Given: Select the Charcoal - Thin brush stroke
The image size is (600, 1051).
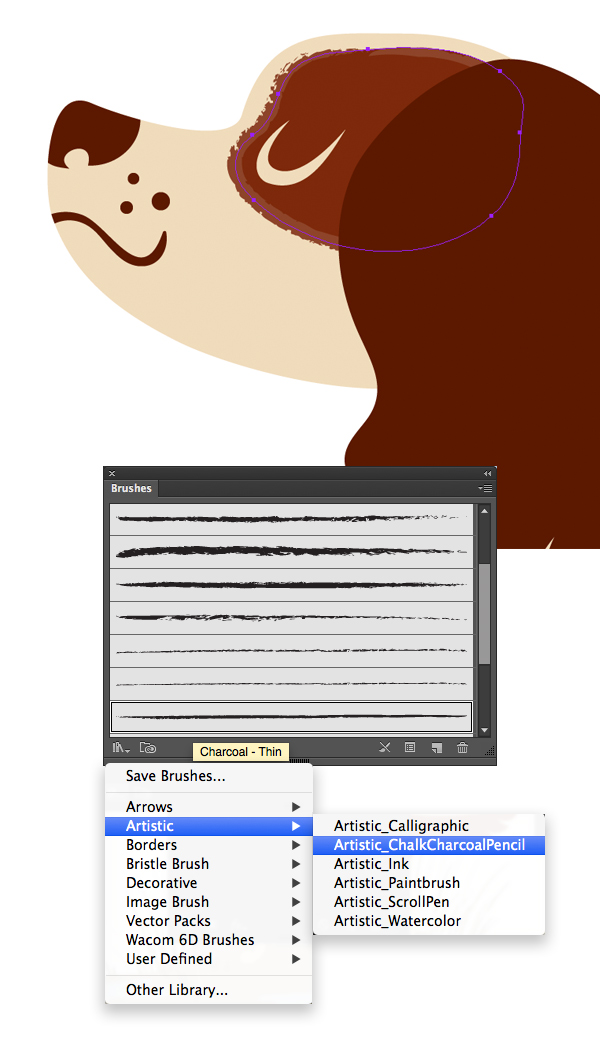Looking at the screenshot, I should [x=290, y=717].
